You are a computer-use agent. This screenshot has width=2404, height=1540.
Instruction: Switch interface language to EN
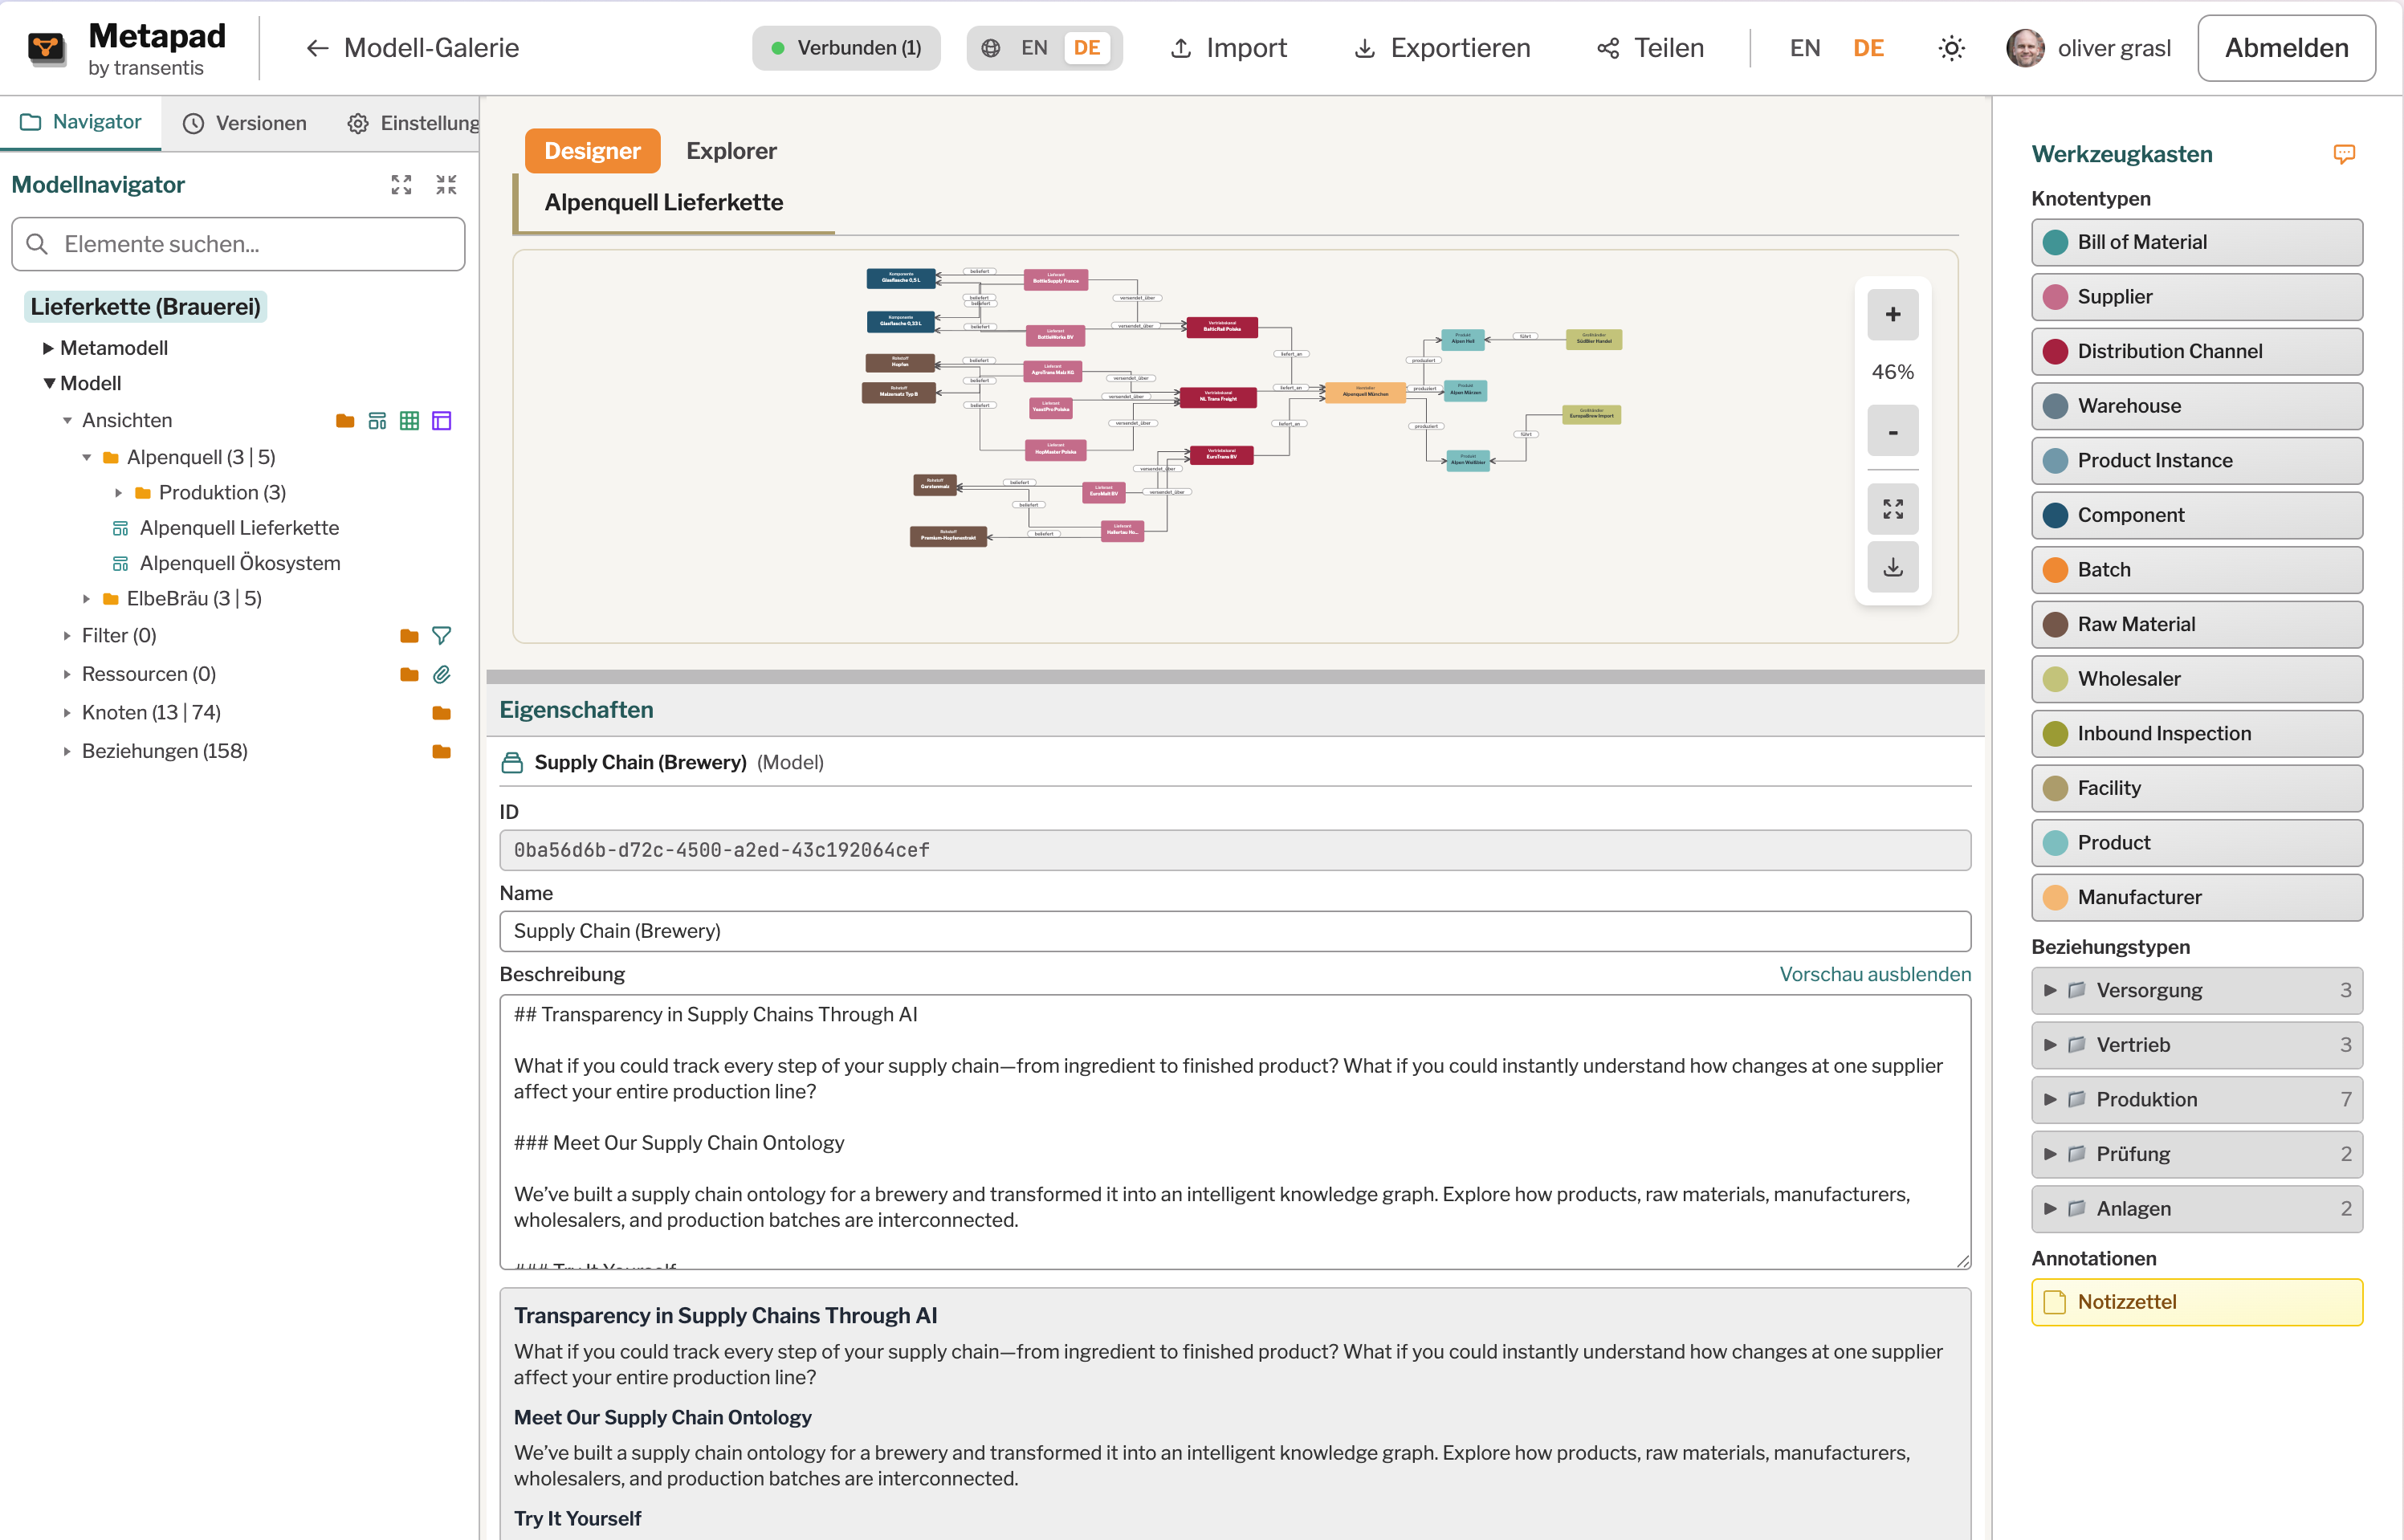pos(1805,47)
